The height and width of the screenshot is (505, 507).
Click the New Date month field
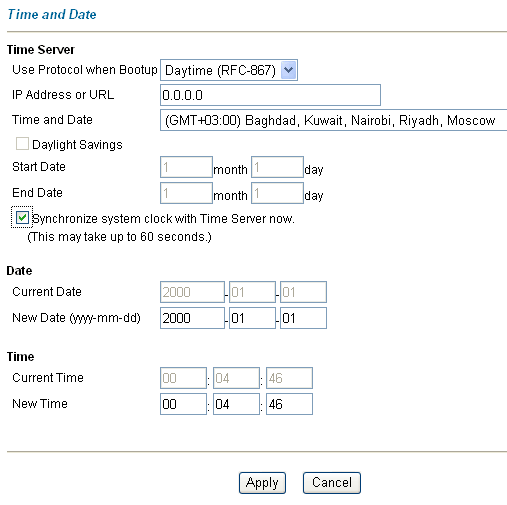pyautogui.click(x=252, y=318)
